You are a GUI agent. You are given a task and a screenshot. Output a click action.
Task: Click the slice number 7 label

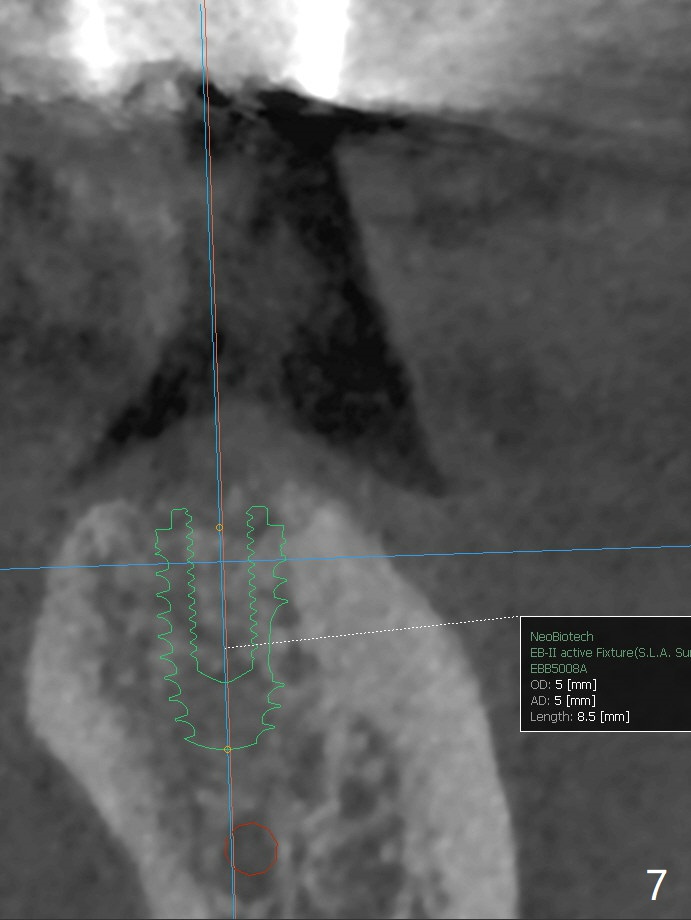point(655,885)
